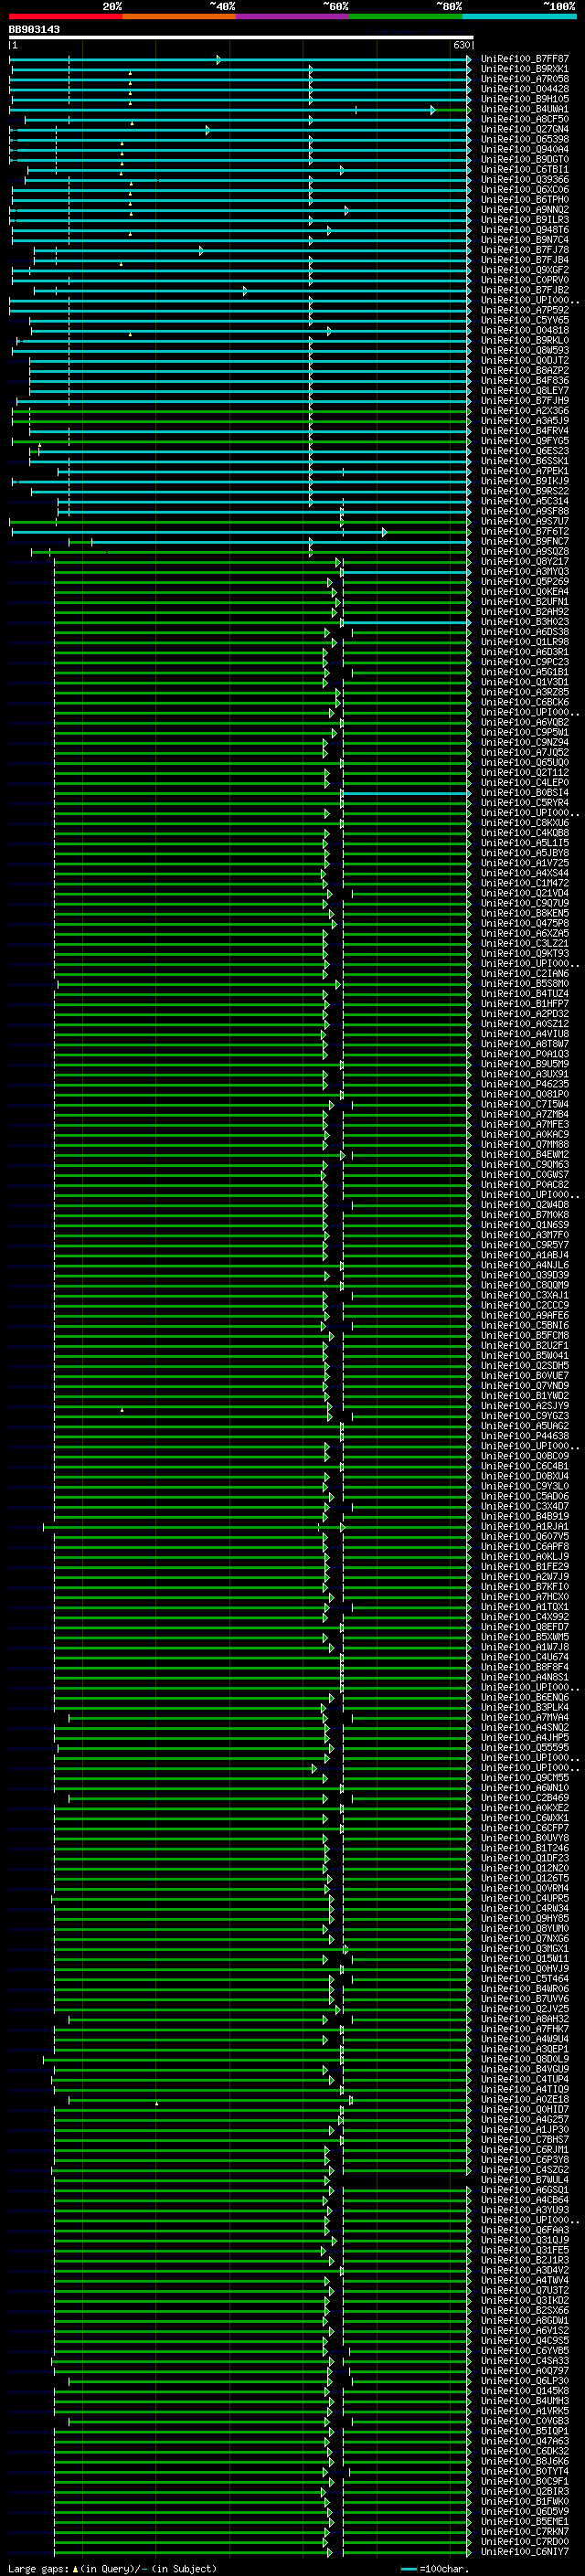The height and width of the screenshot is (2576, 585).
Task: Select label UniRef100_A3MYQ3
Action: click(x=525, y=571)
